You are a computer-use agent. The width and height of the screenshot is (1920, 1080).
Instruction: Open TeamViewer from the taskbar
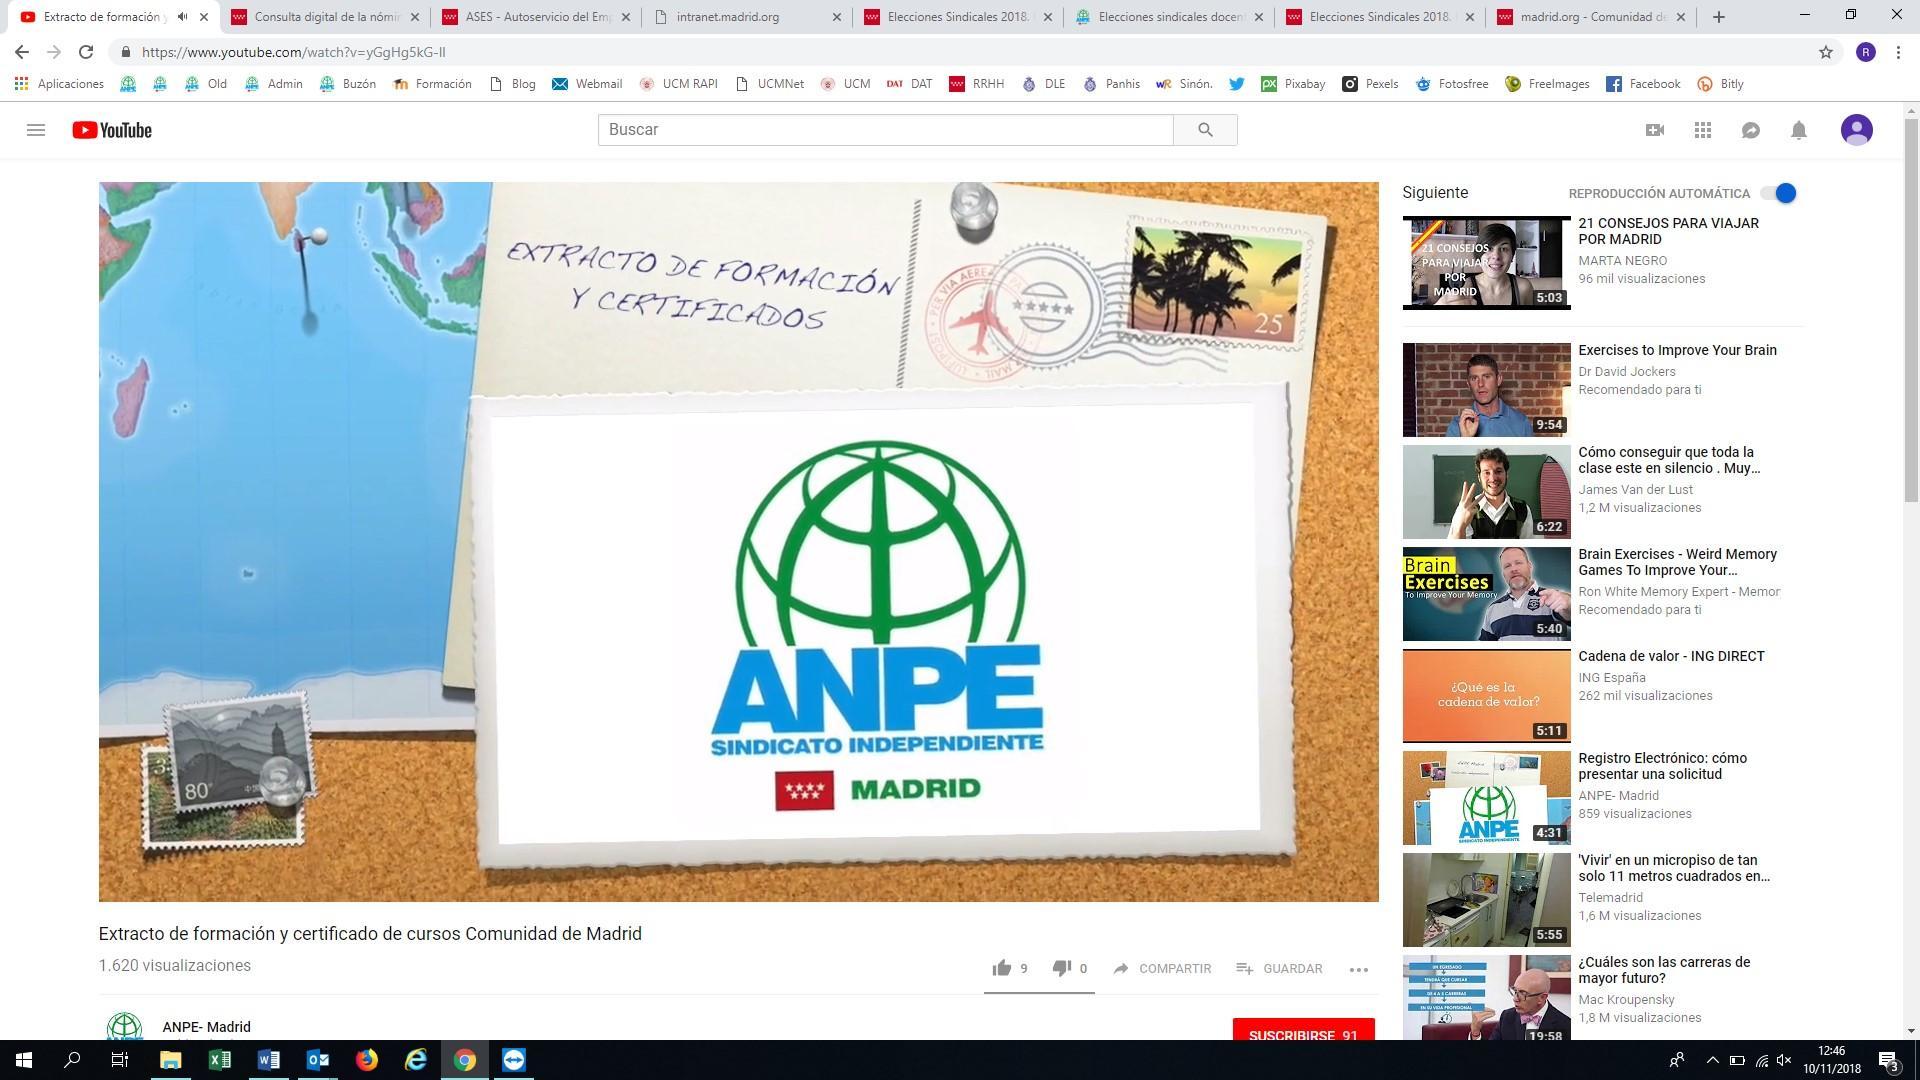514,1060
